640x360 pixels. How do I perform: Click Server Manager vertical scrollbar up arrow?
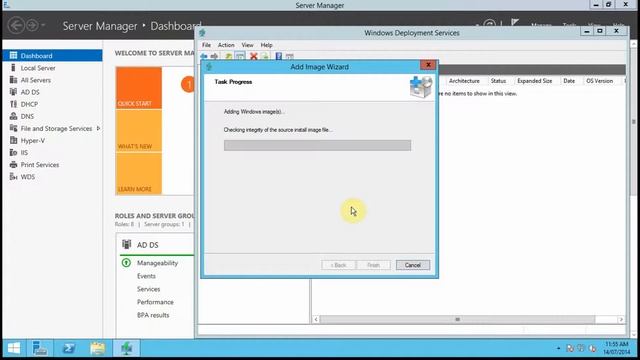coord(633,43)
